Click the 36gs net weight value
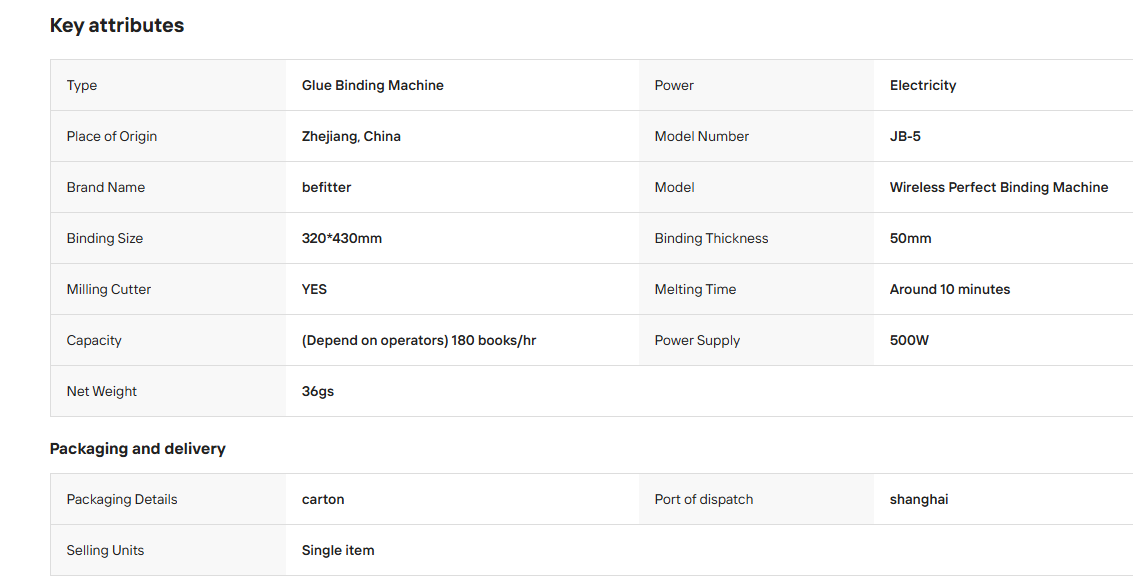The image size is (1133, 584). [x=318, y=392]
